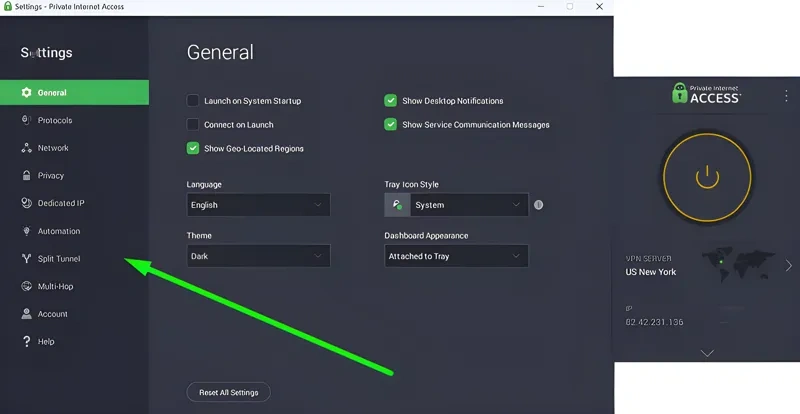Viewport: 800px width, 414px height.
Task: Click the Account person icon
Action: click(x=27, y=314)
